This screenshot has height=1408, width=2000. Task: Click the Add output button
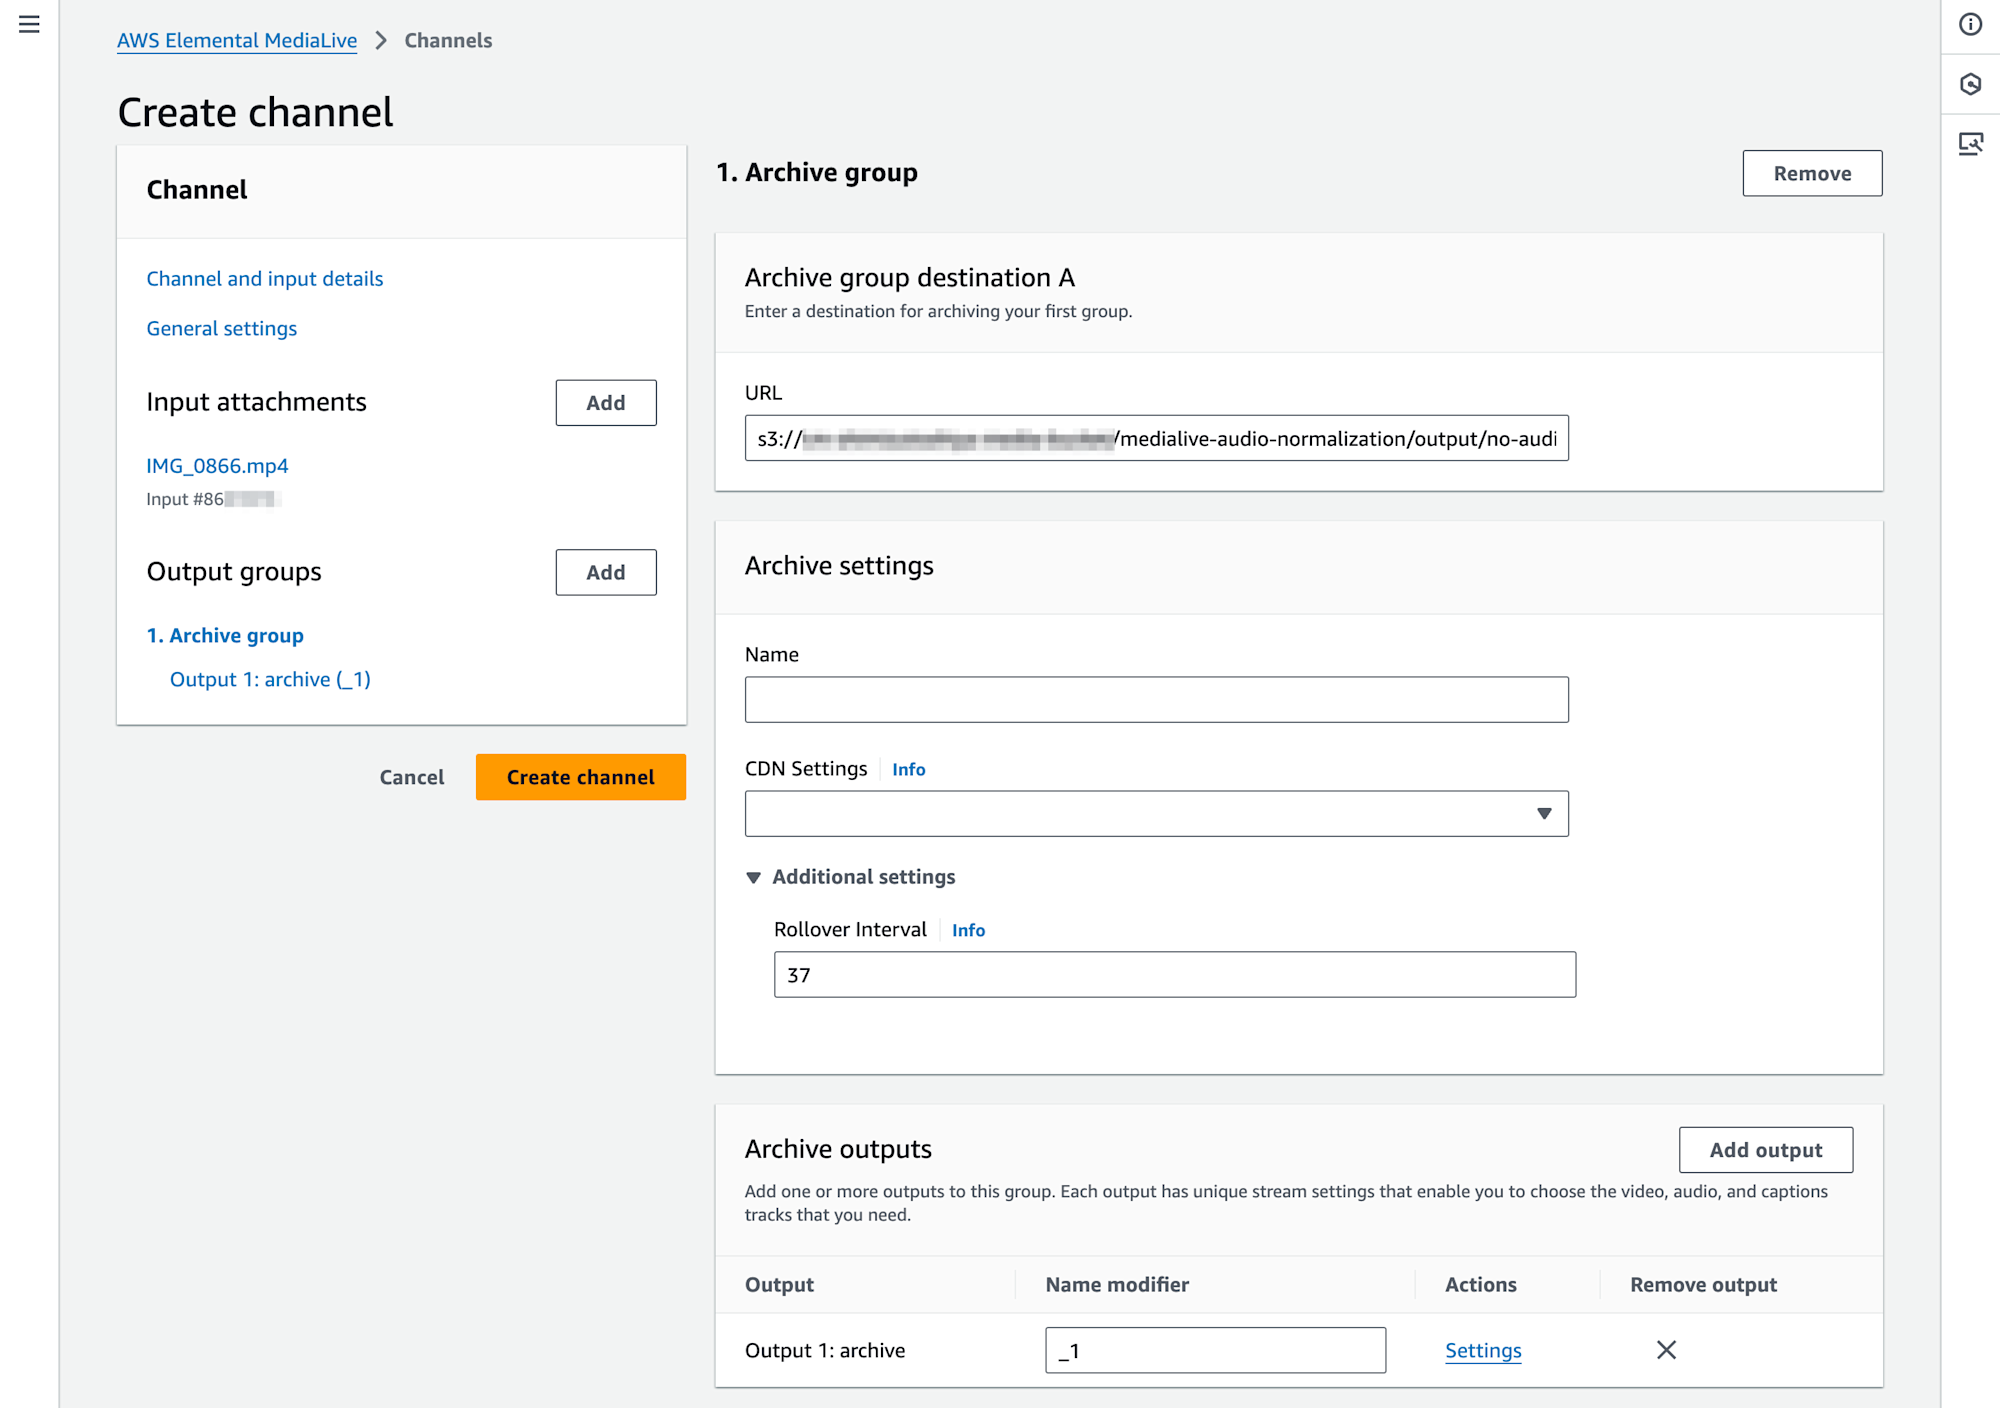[1766, 1150]
